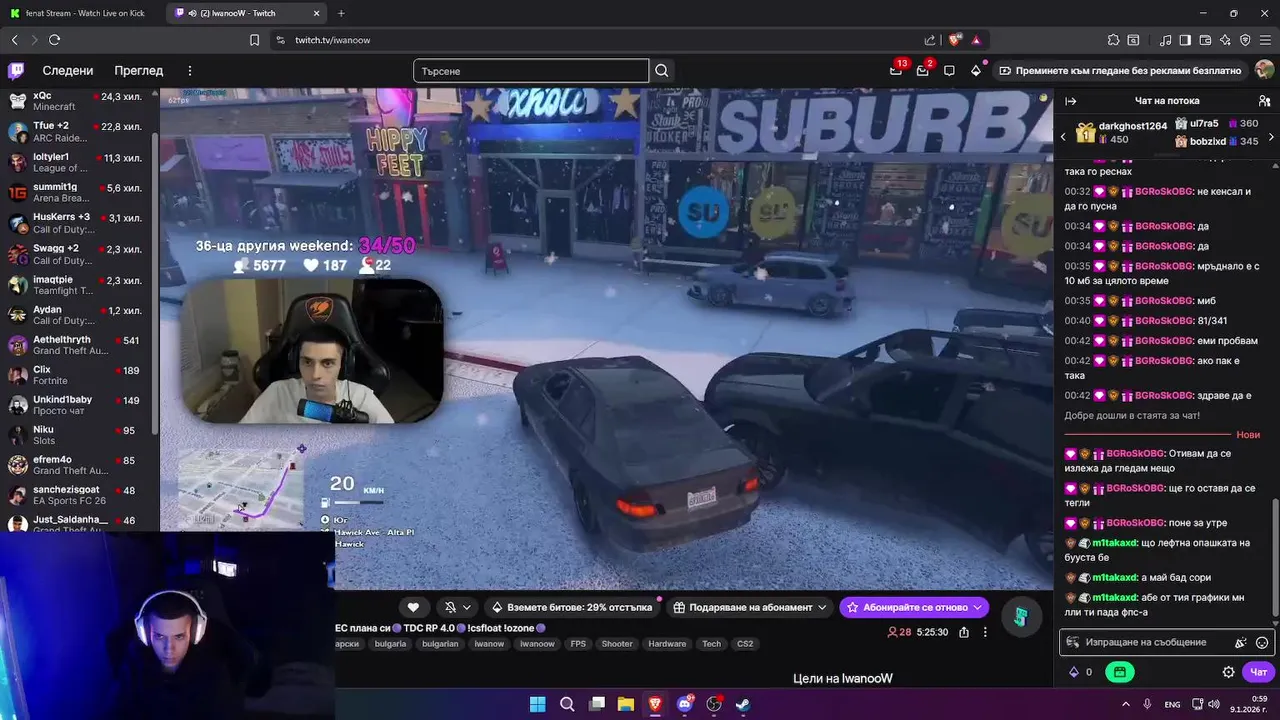The image size is (1280, 720).
Task: Click the green channel points rewards button
Action: [x=1119, y=672]
